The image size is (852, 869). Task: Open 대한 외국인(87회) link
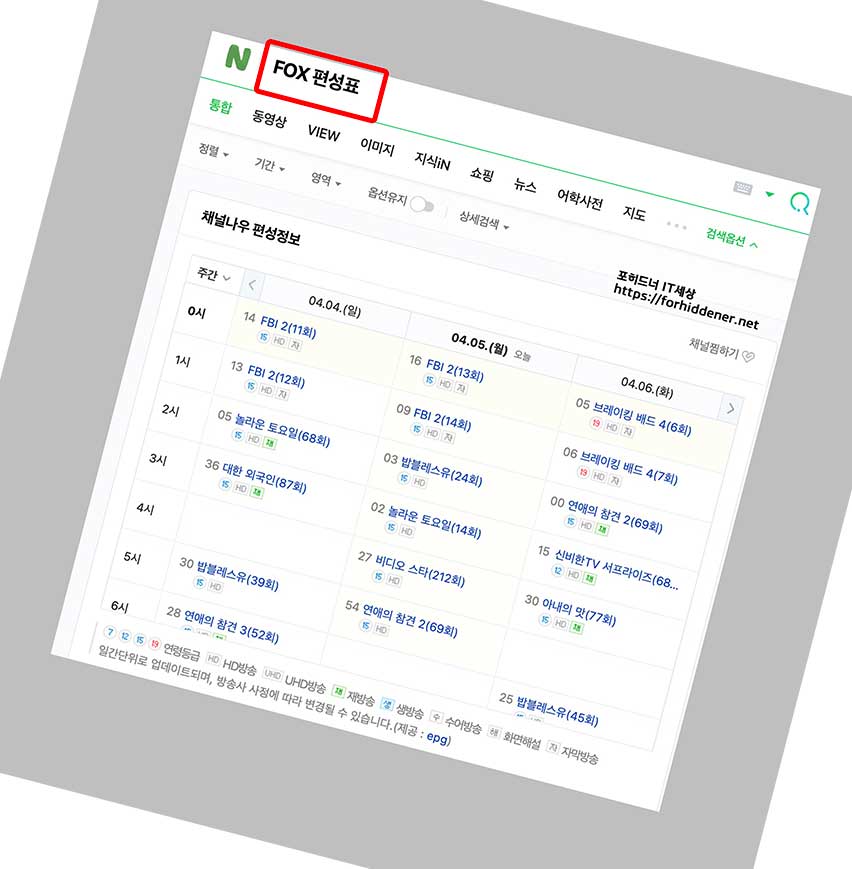click(264, 478)
